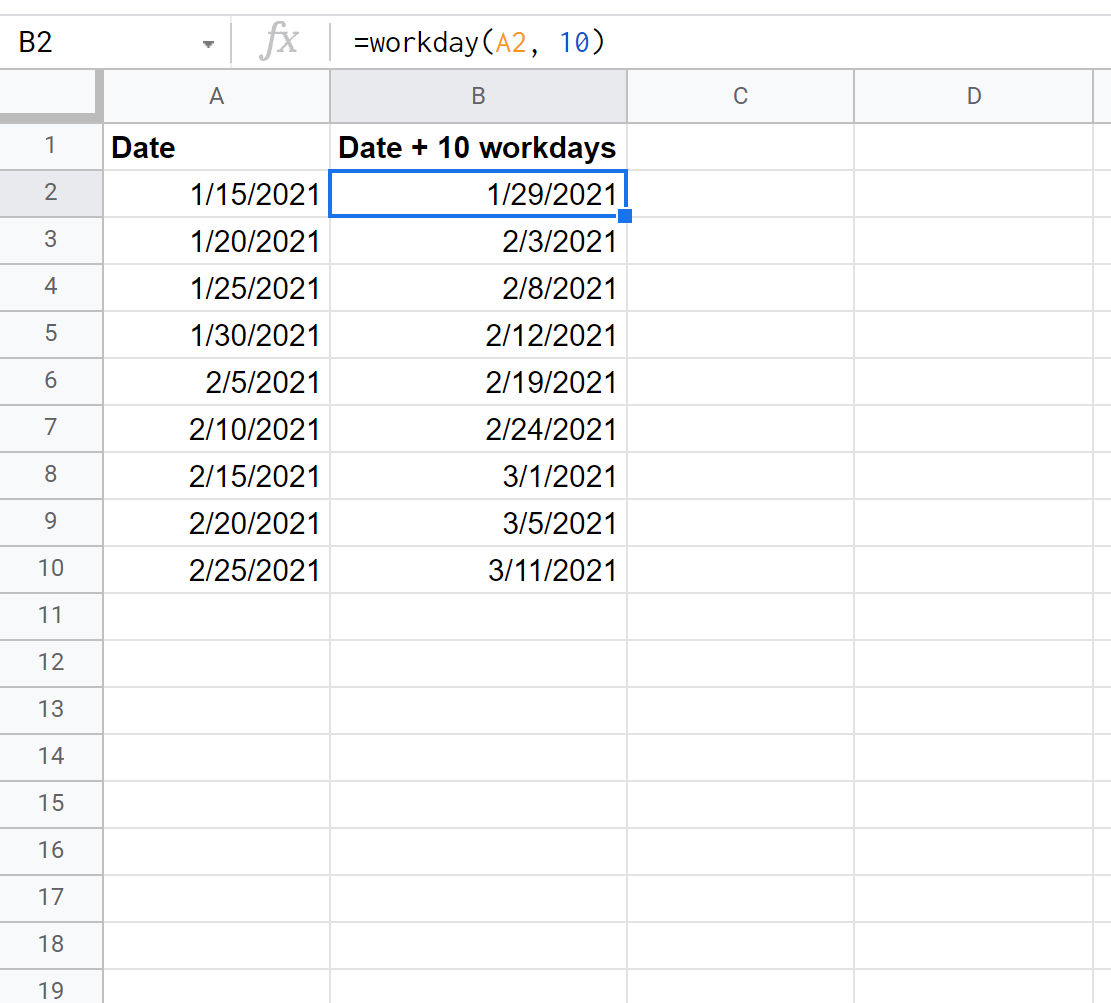Click empty cell C5
This screenshot has height=1003, width=1111.
(740, 335)
